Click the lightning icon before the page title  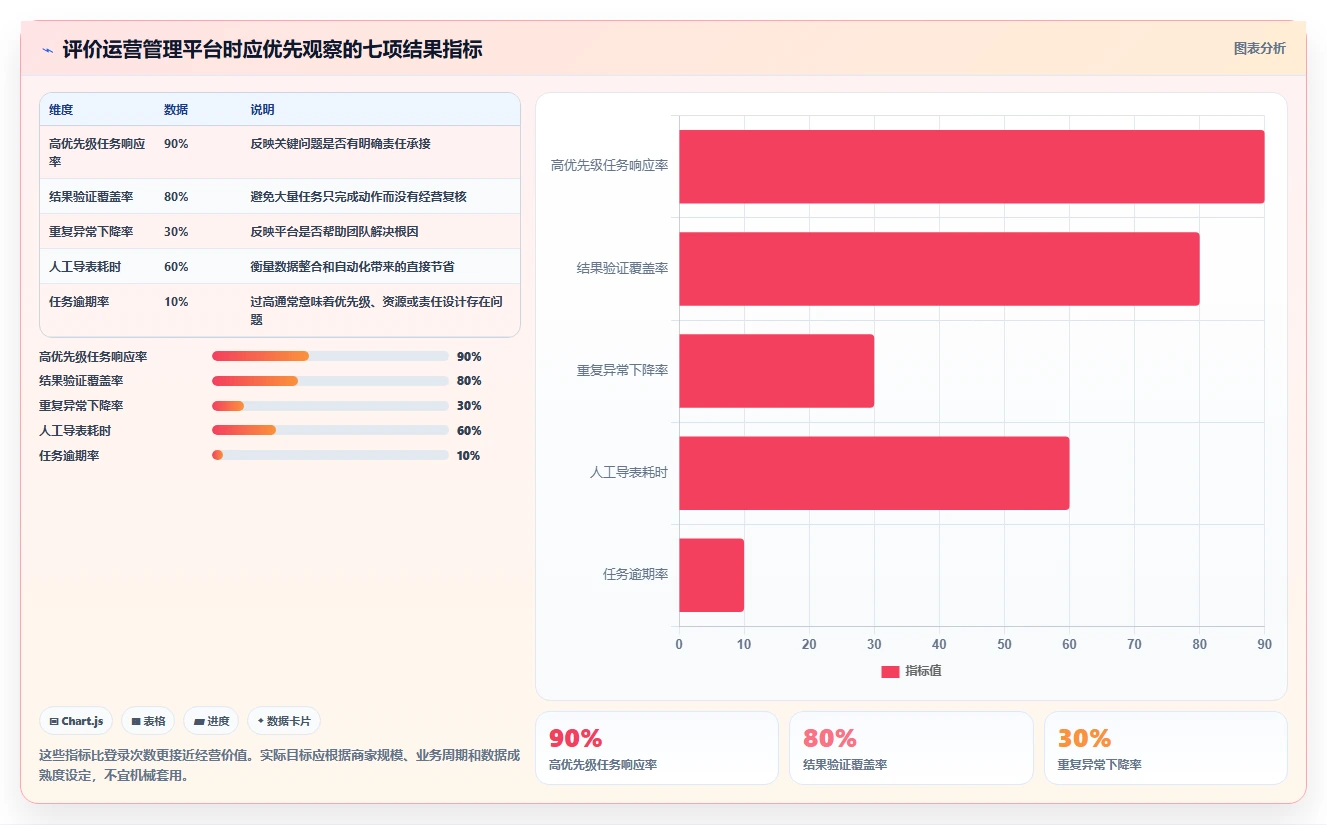pos(48,49)
